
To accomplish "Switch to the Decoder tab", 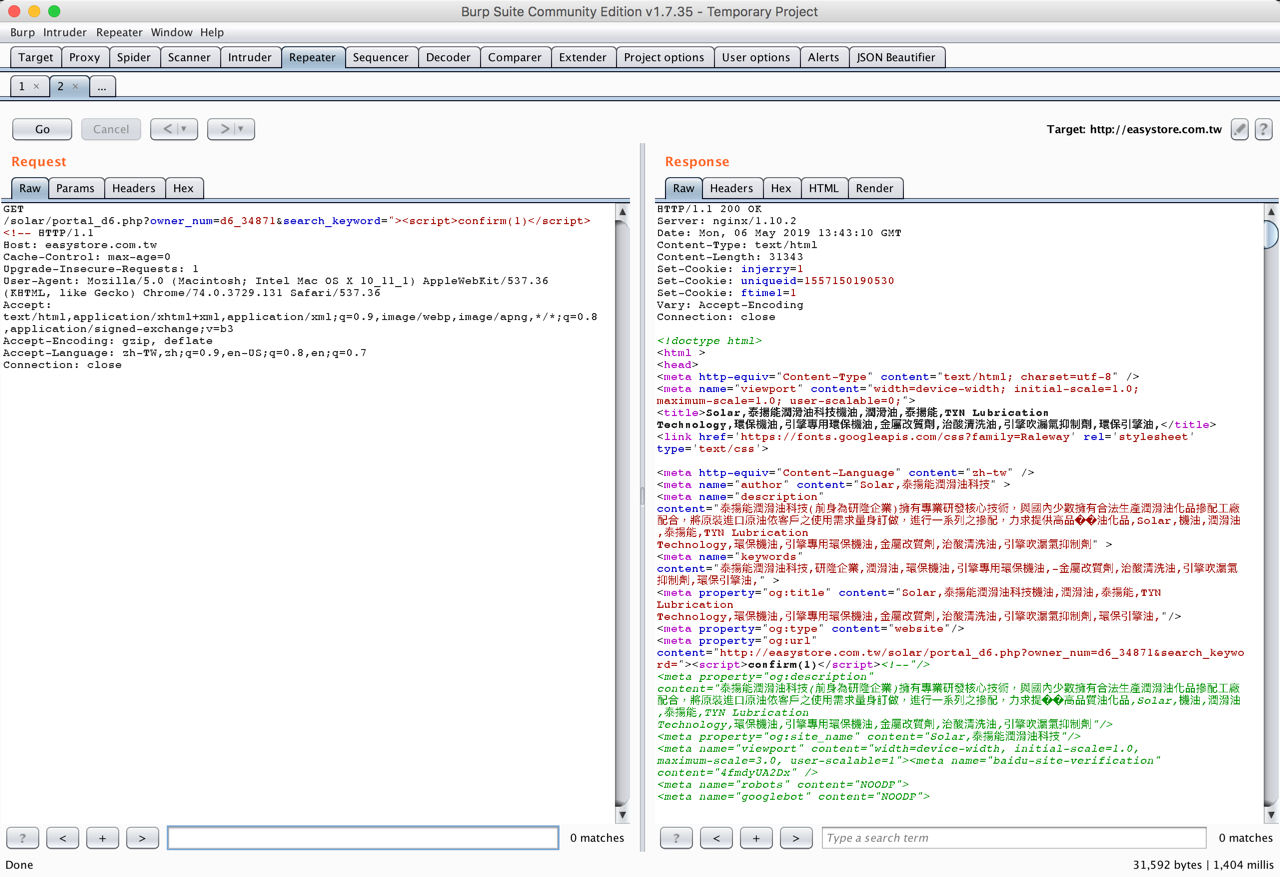I will (448, 58).
